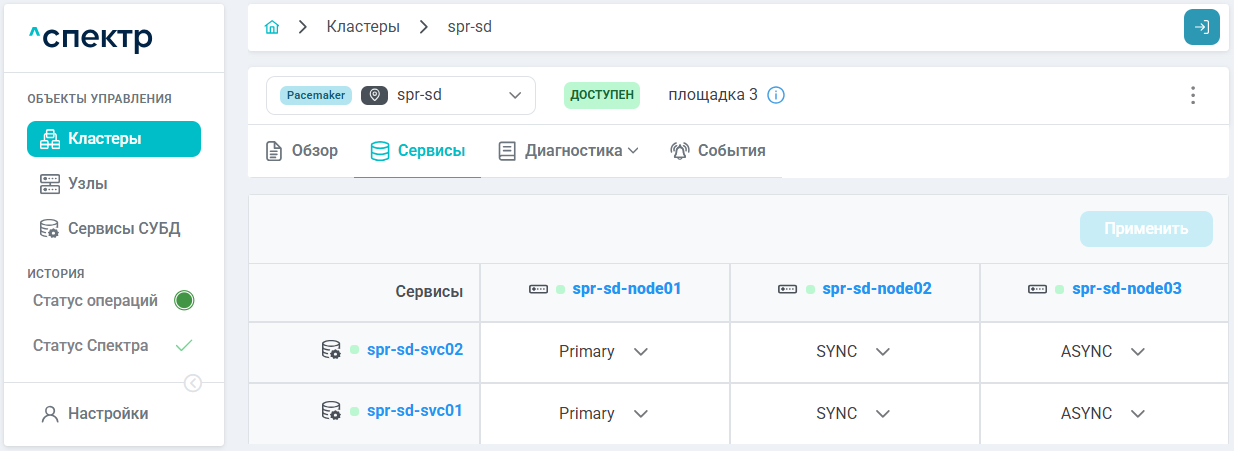Click the database icon of spr-sd-svc01
Screen dimensions: 1234x451
[x=331, y=410]
